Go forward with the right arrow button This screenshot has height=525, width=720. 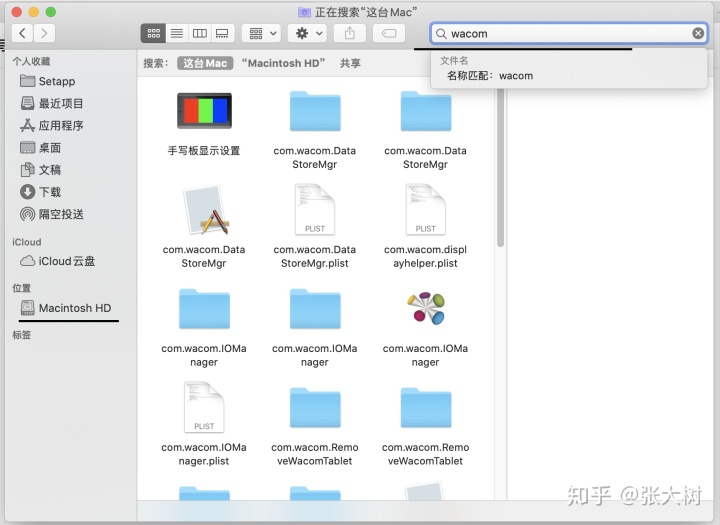44,33
